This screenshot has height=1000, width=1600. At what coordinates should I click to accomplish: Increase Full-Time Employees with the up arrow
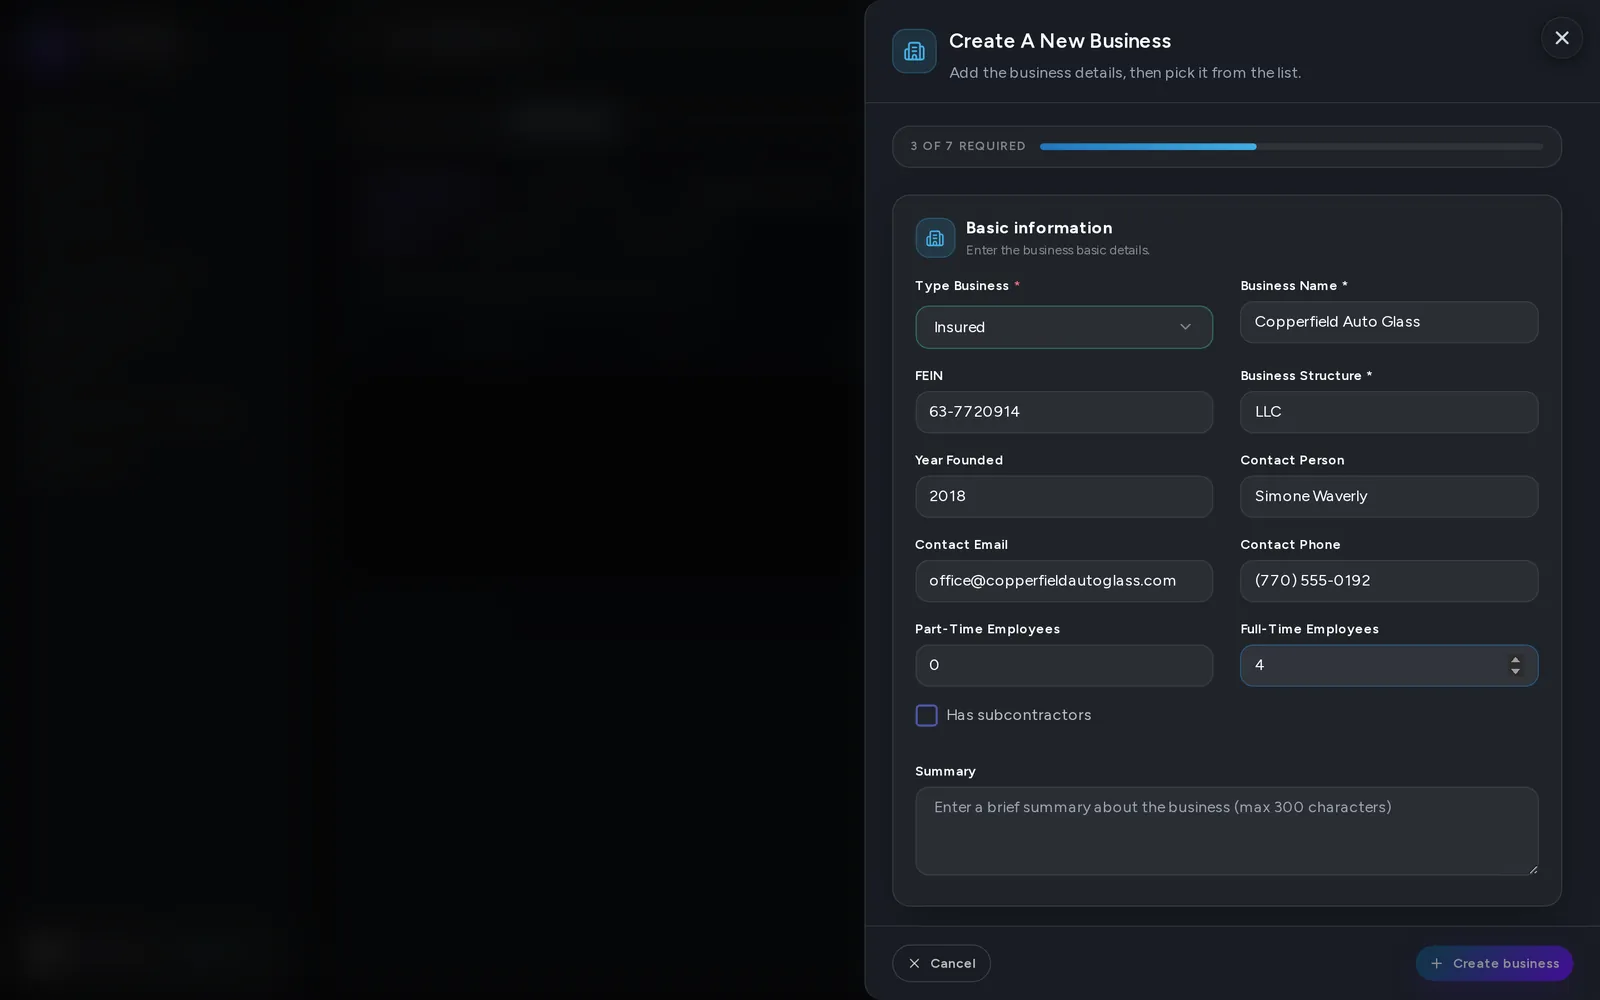[x=1515, y=659]
